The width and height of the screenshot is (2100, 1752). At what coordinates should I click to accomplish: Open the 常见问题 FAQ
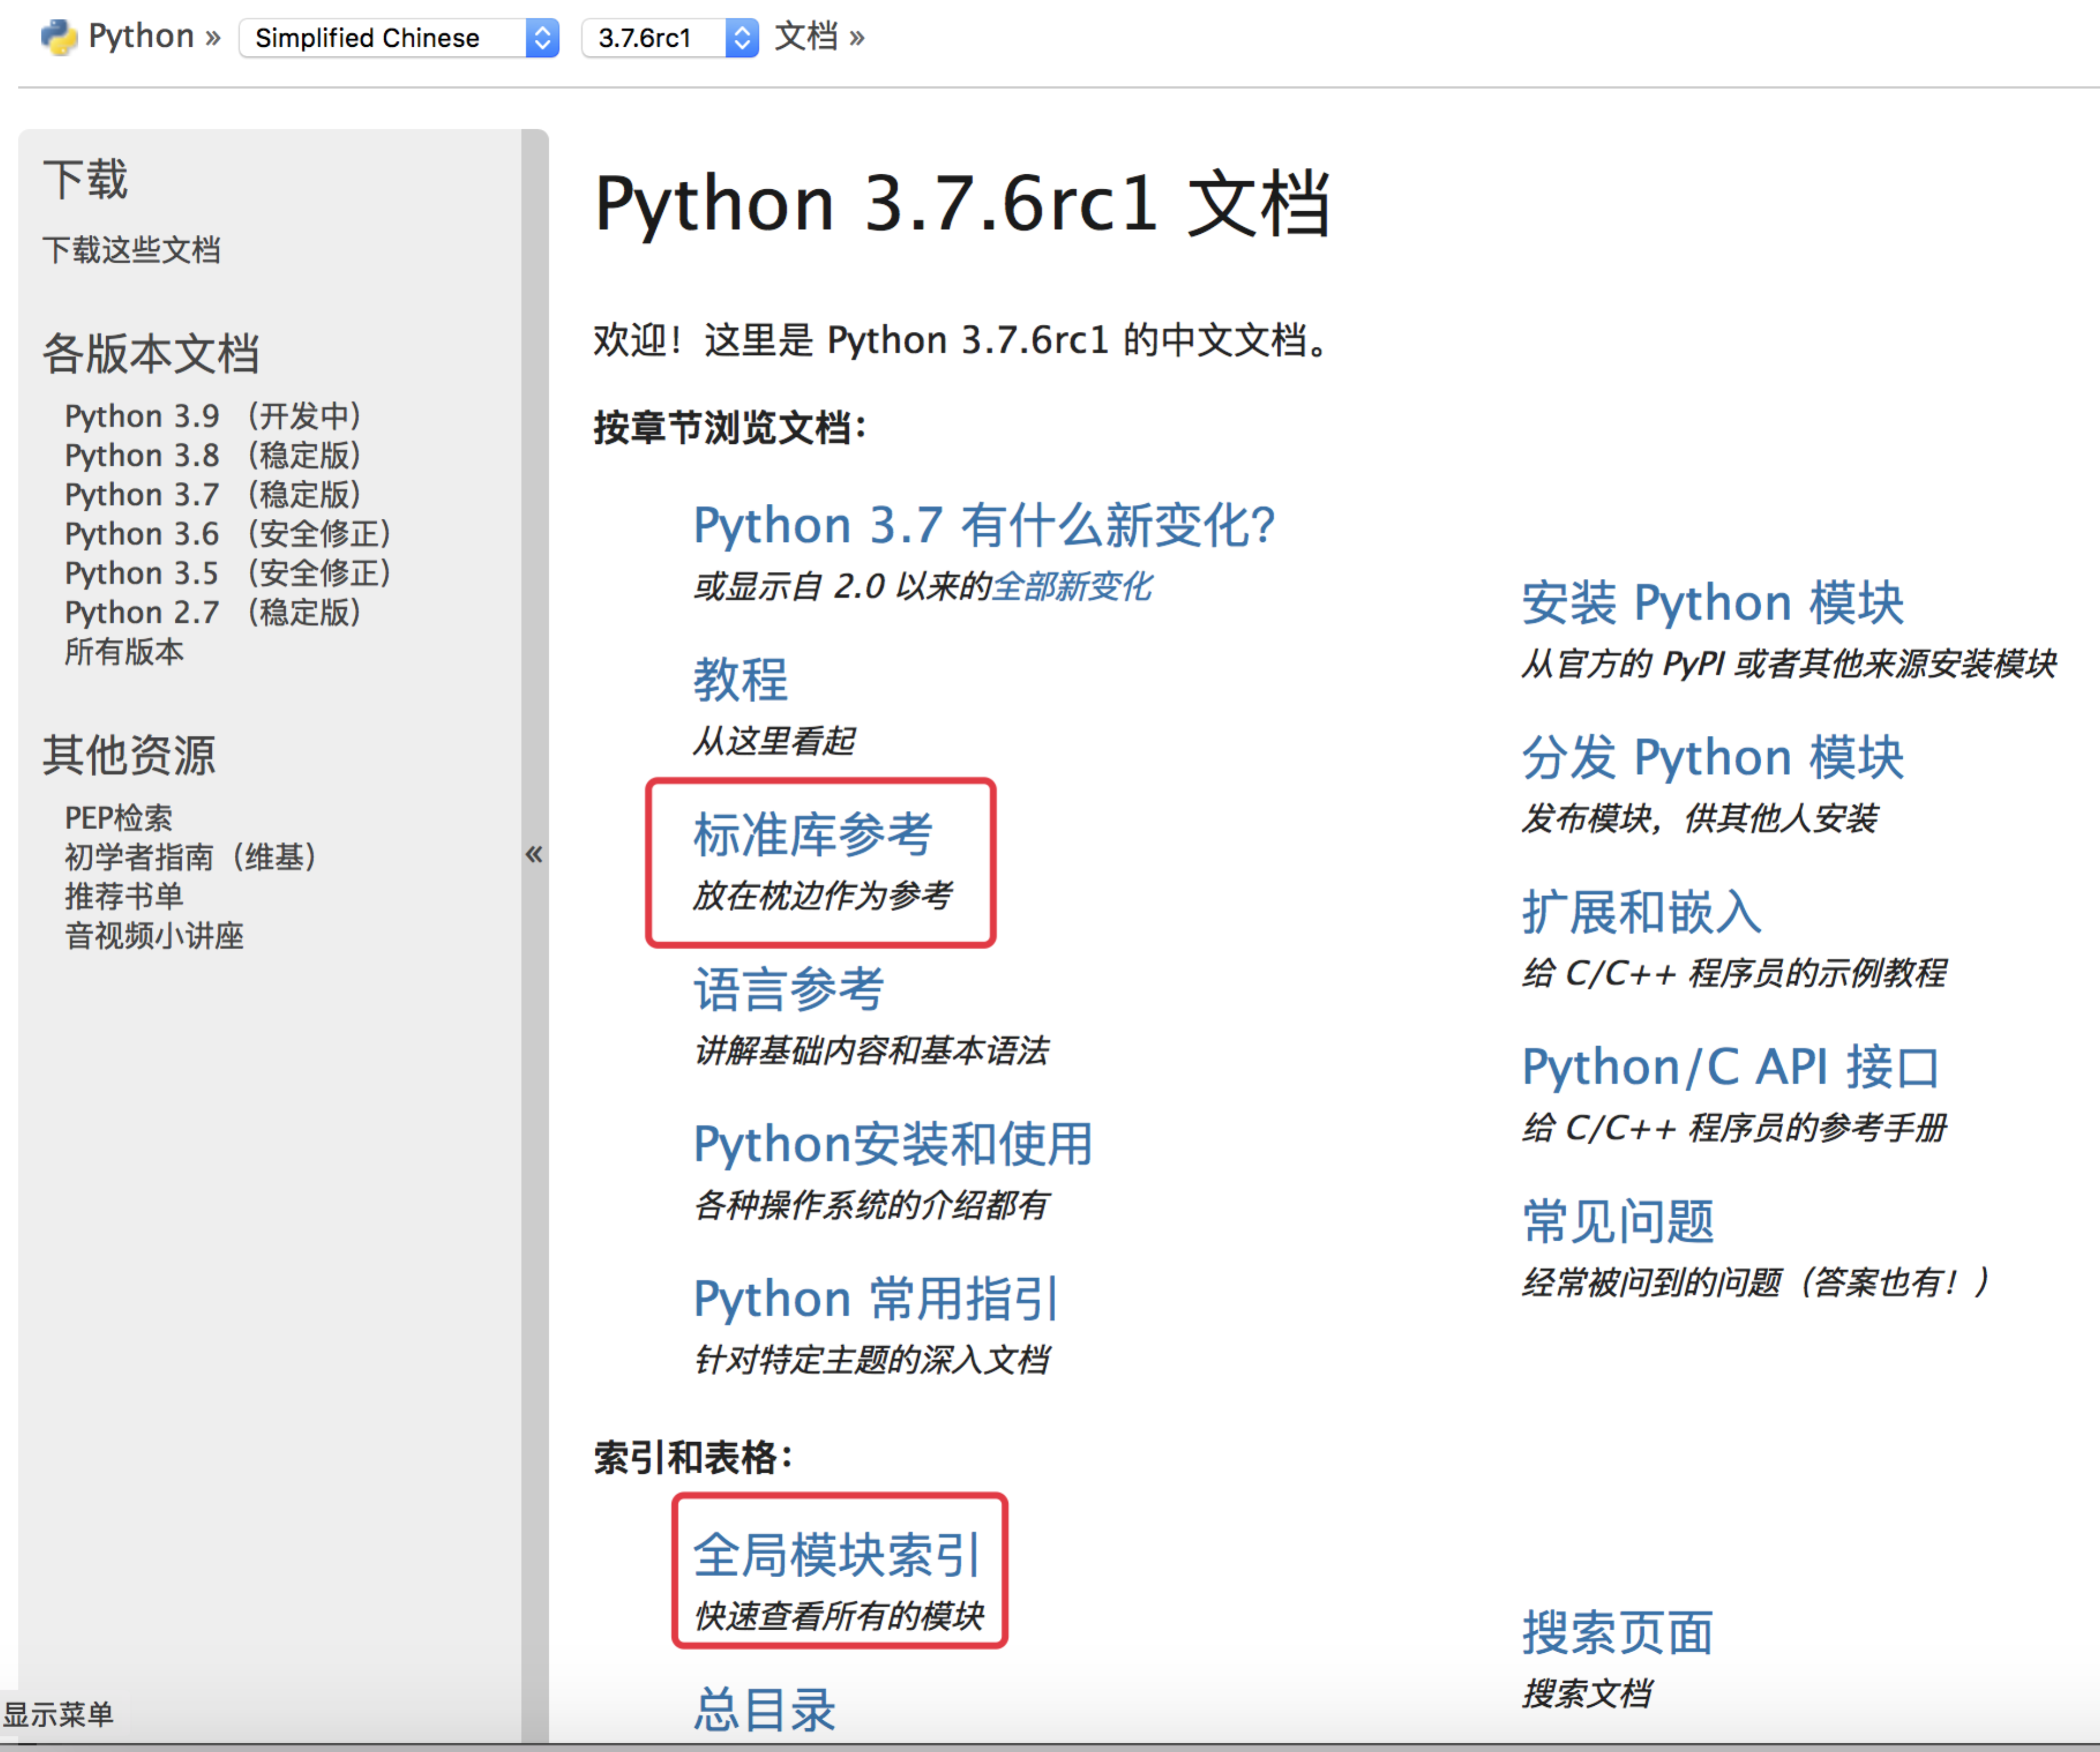(x=1617, y=1220)
